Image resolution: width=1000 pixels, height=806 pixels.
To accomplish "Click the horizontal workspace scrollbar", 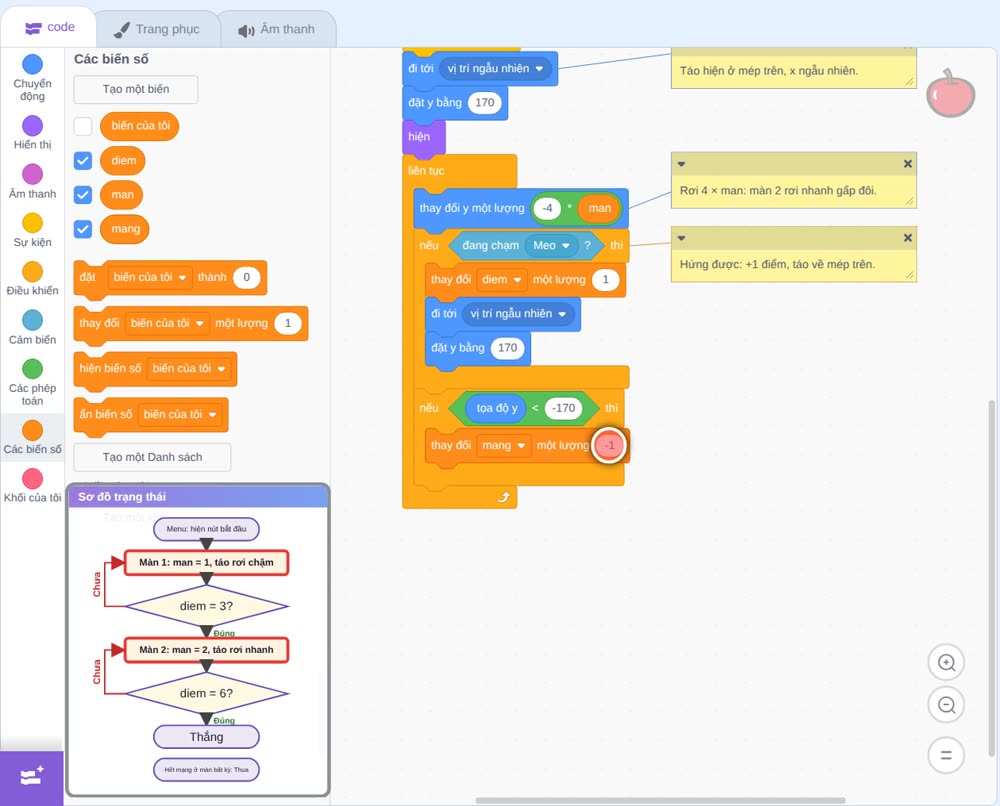I will (661, 800).
